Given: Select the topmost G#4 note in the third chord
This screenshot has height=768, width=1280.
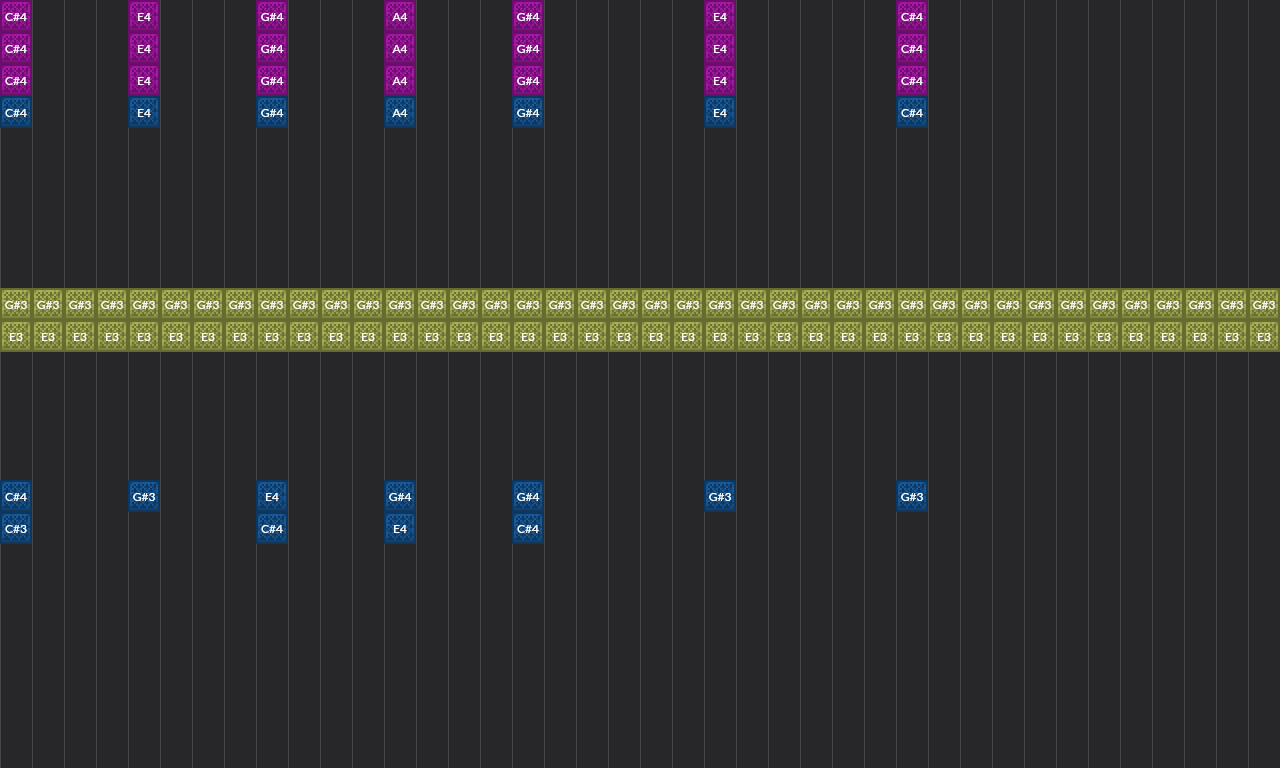Looking at the screenshot, I should 271,17.
